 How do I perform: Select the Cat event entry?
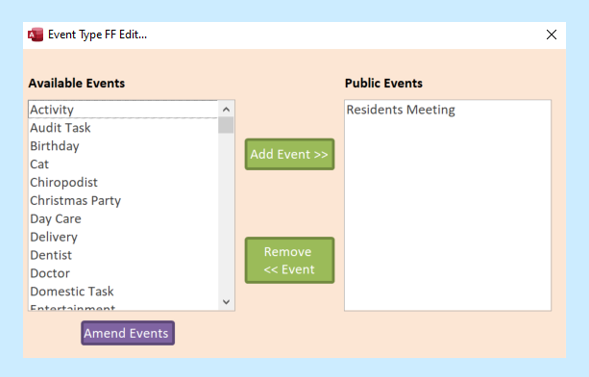pyautogui.click(x=123, y=164)
